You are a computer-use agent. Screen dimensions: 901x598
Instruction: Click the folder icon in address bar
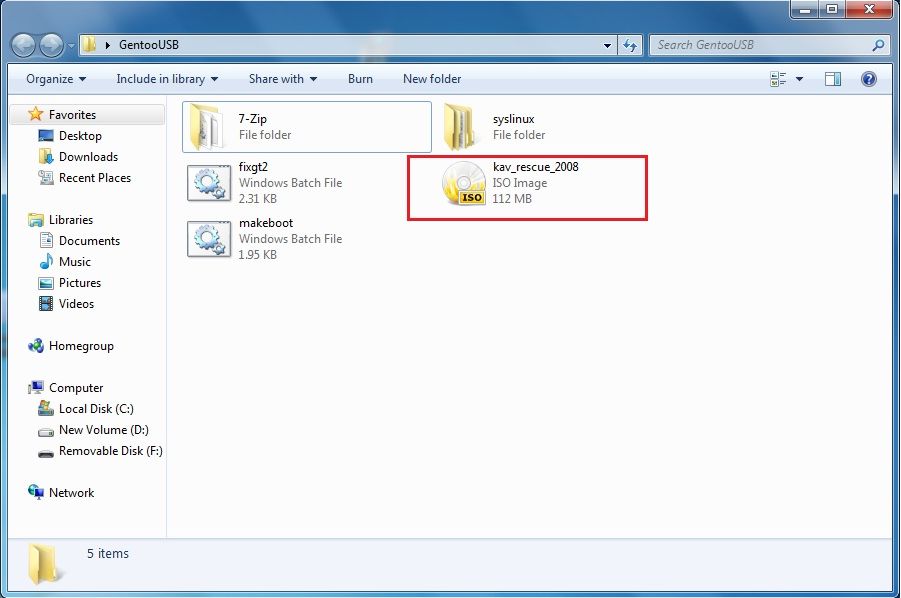[x=89, y=45]
